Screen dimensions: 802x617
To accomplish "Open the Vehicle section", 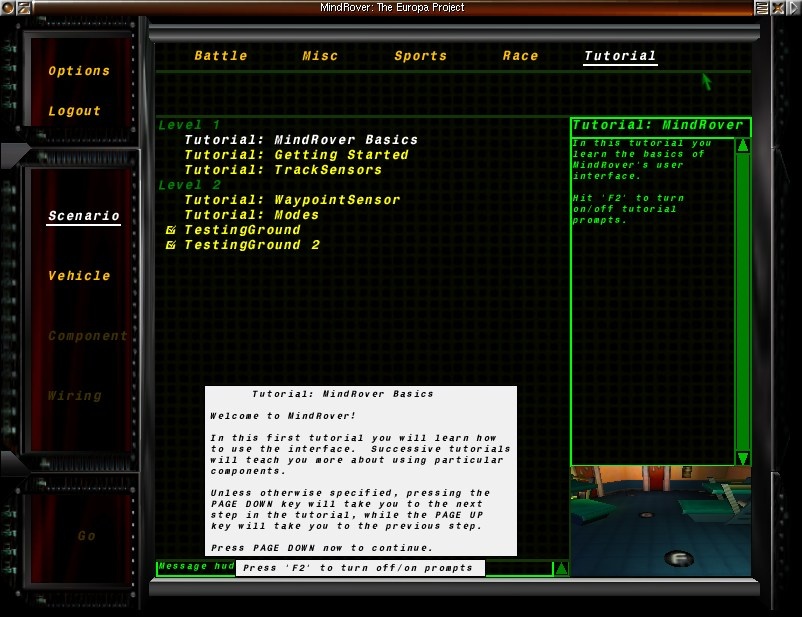I will tap(79, 275).
